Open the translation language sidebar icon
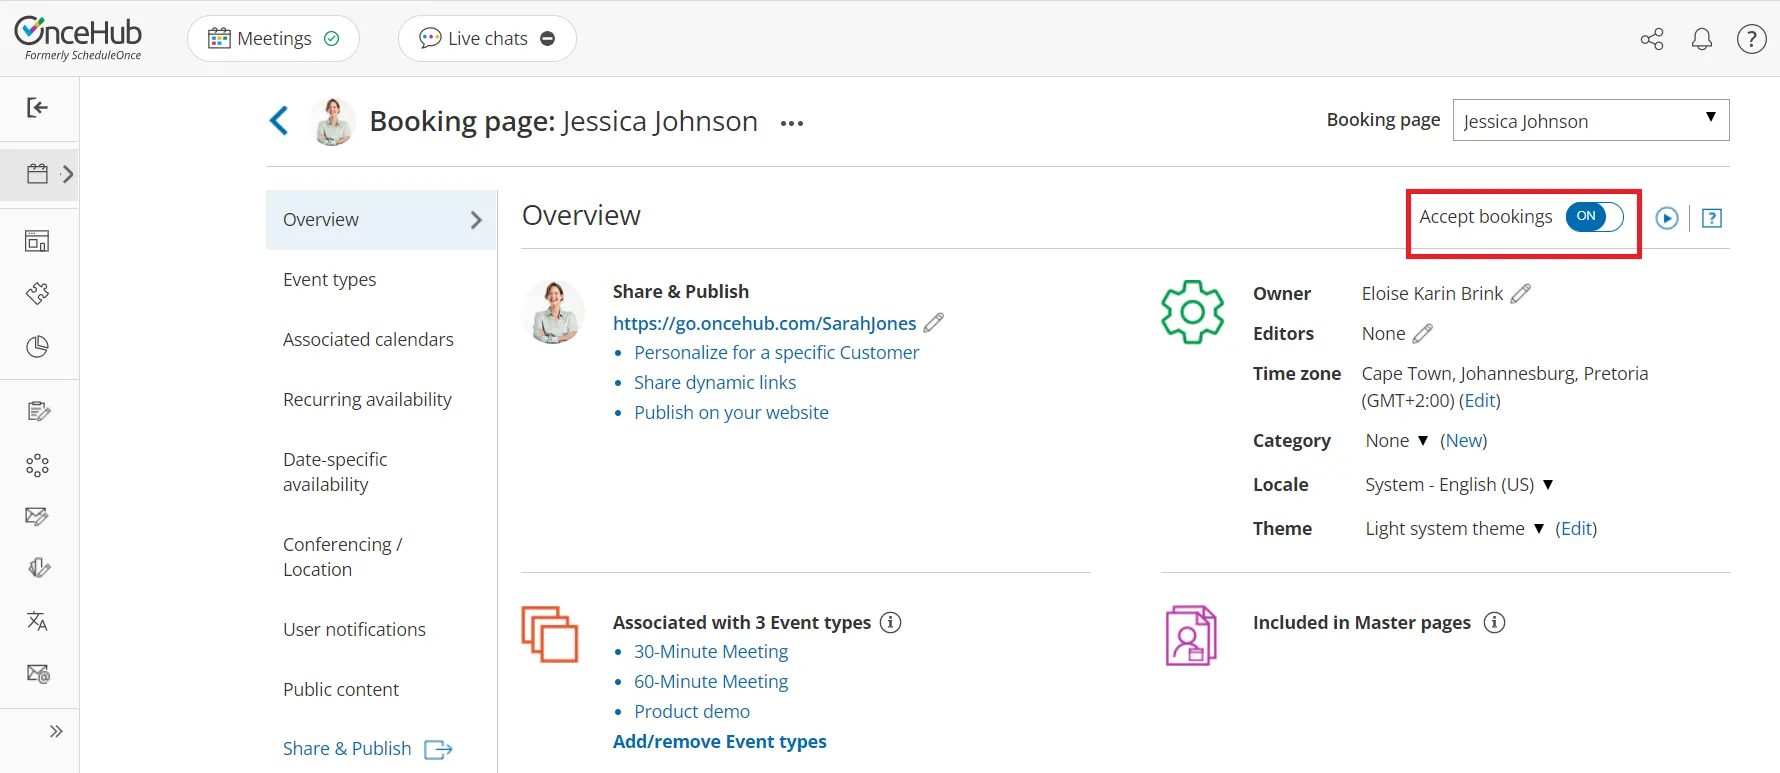Image resolution: width=1780 pixels, height=773 pixels. [38, 621]
